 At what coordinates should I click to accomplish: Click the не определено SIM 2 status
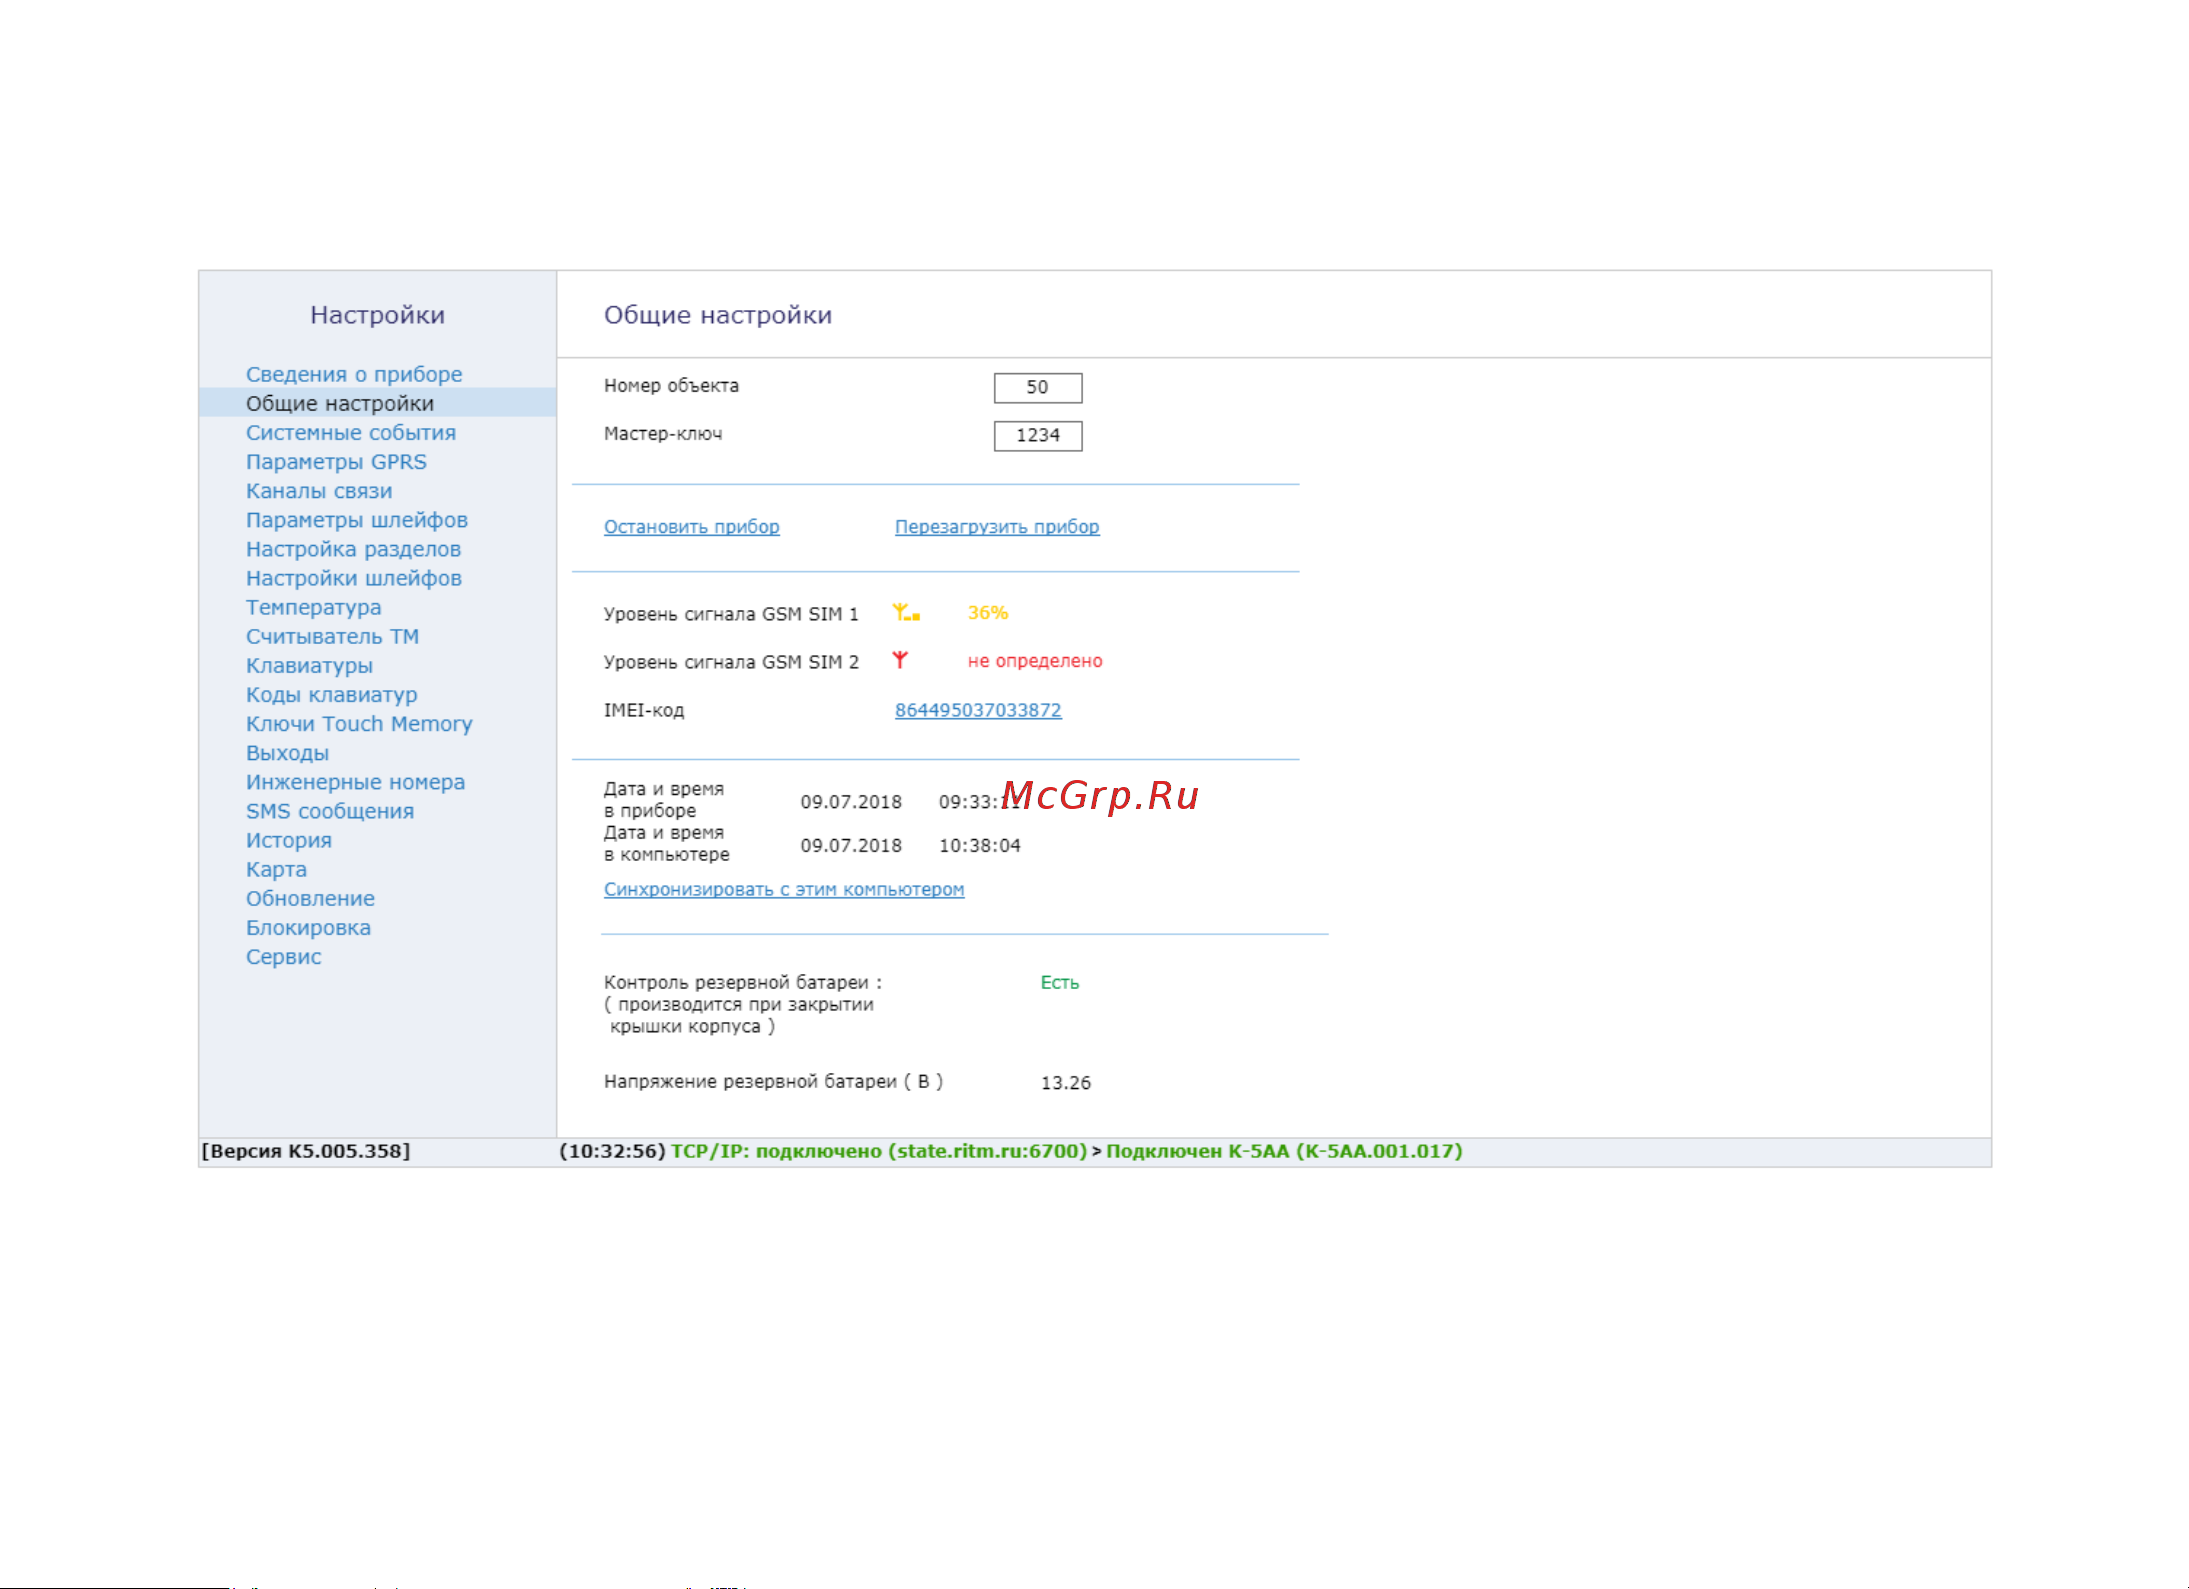coord(1035,660)
